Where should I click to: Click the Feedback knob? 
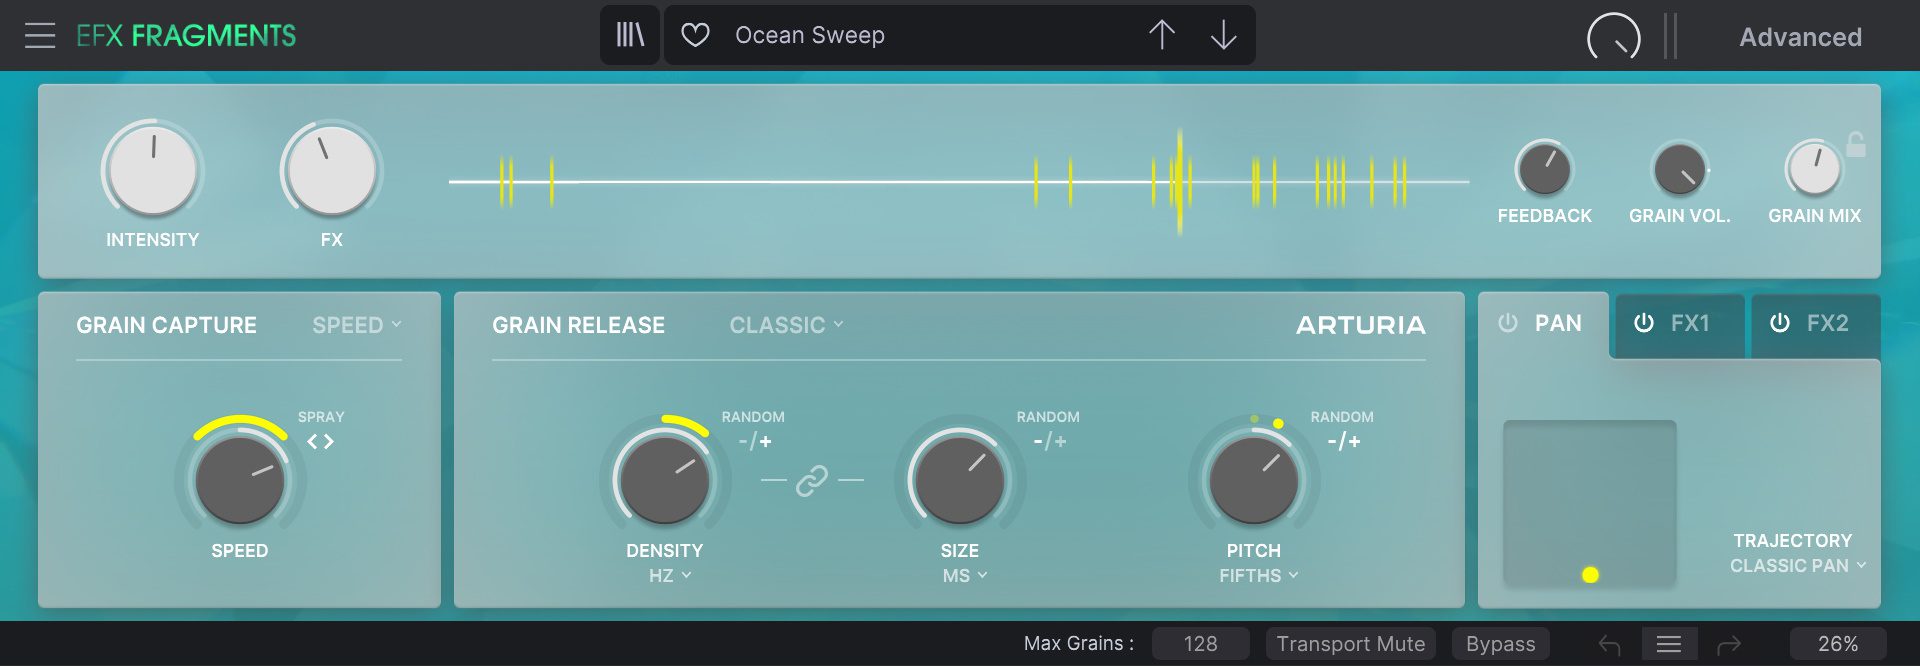[1544, 169]
